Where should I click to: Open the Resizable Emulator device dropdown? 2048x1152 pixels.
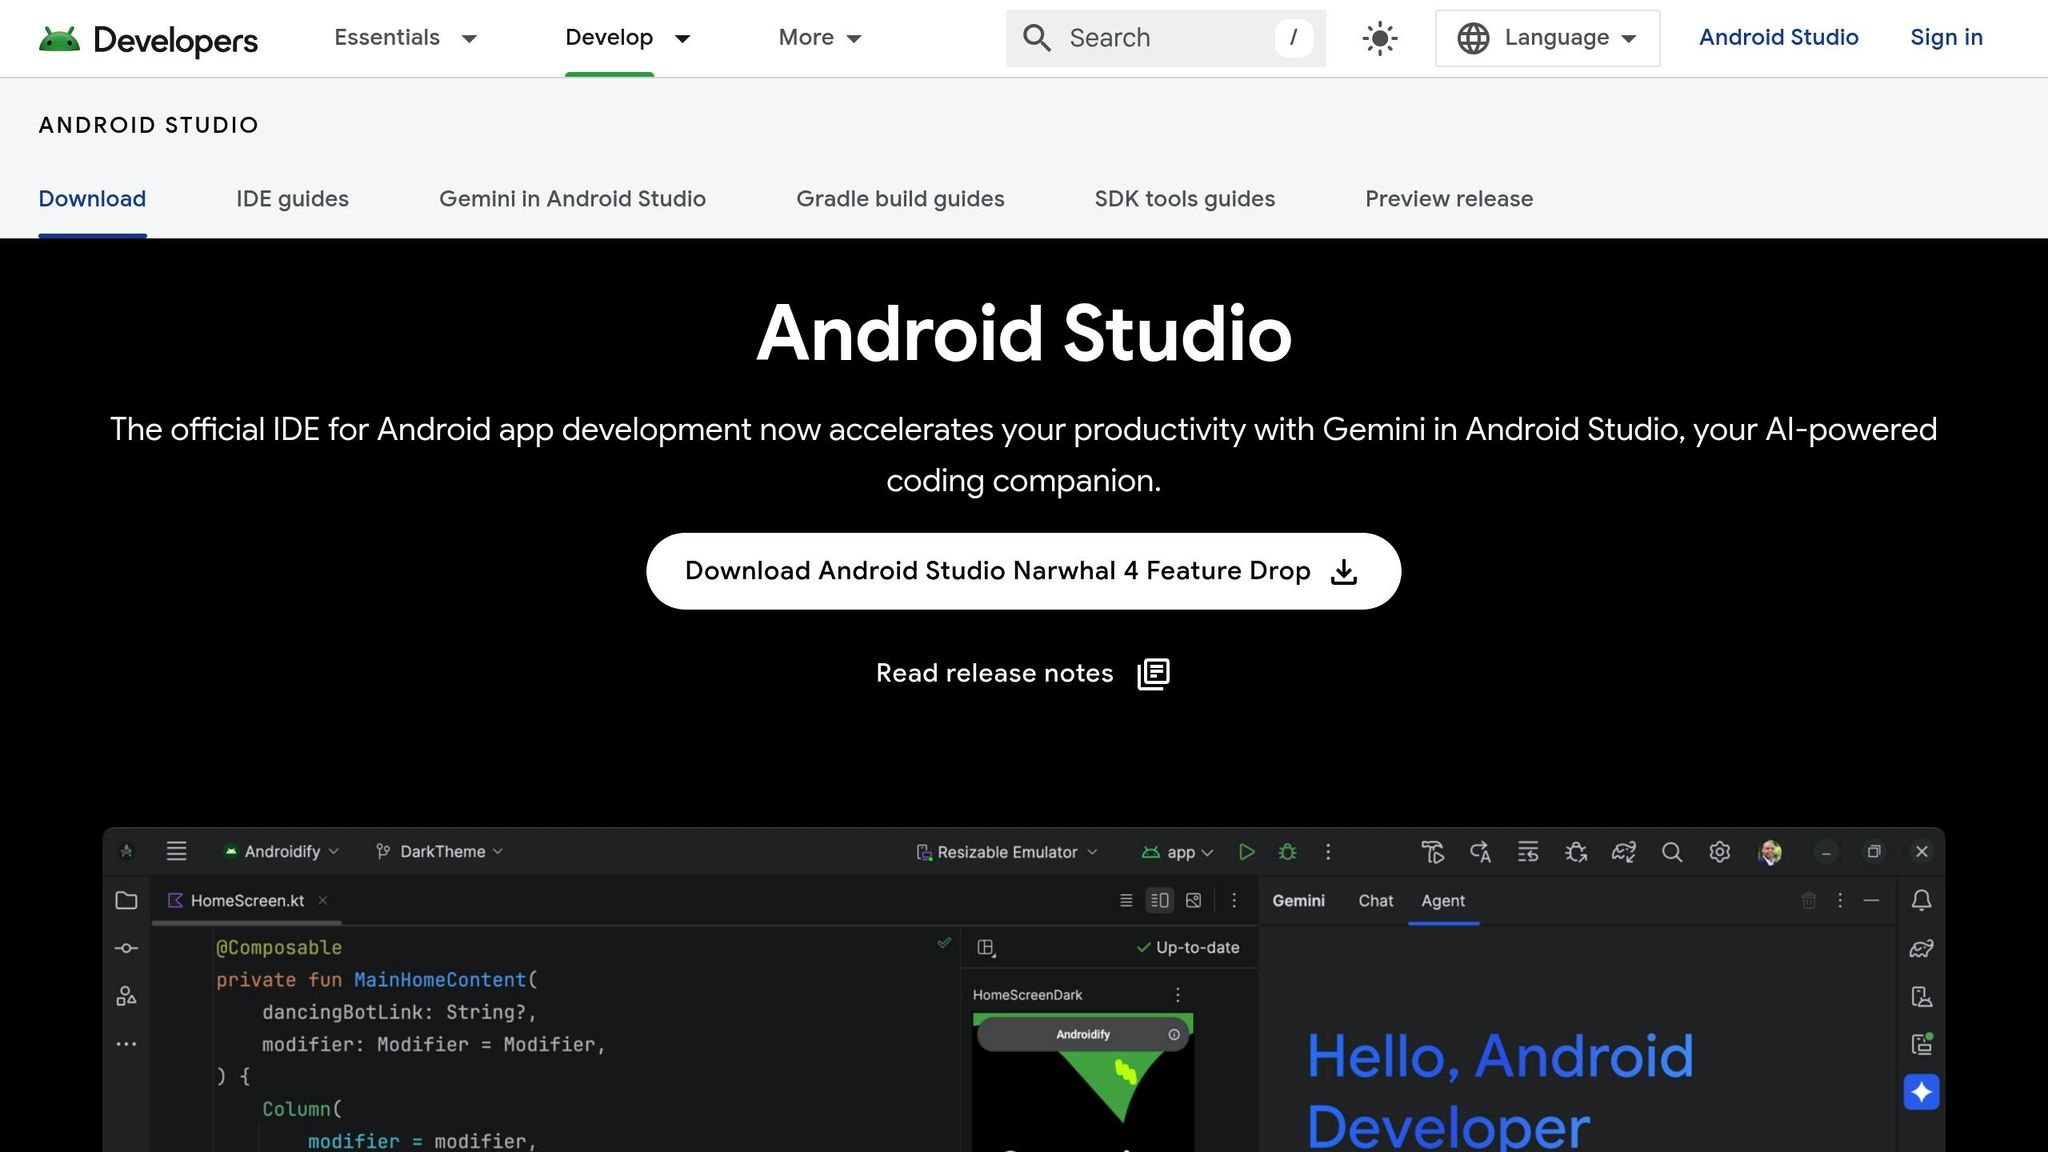(x=1005, y=852)
